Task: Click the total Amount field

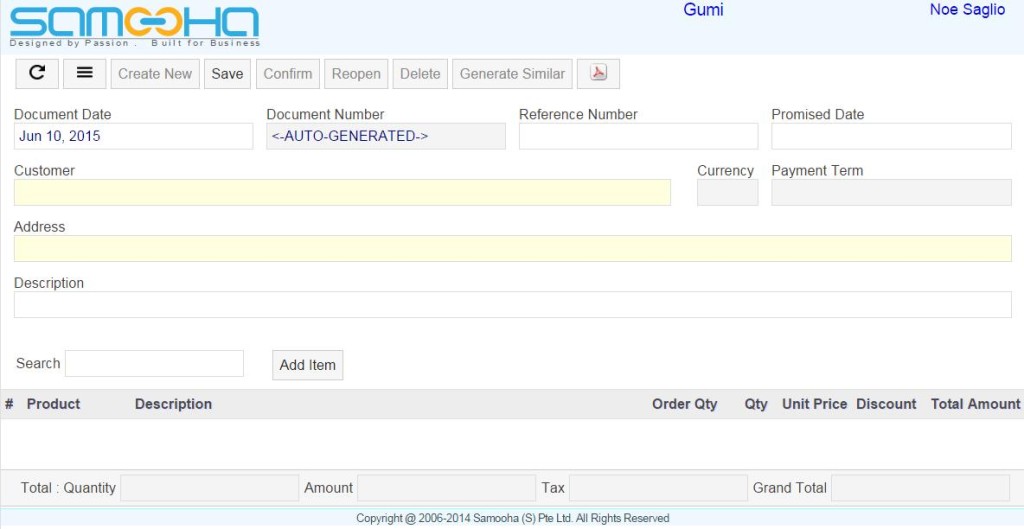Action: click(x=447, y=488)
